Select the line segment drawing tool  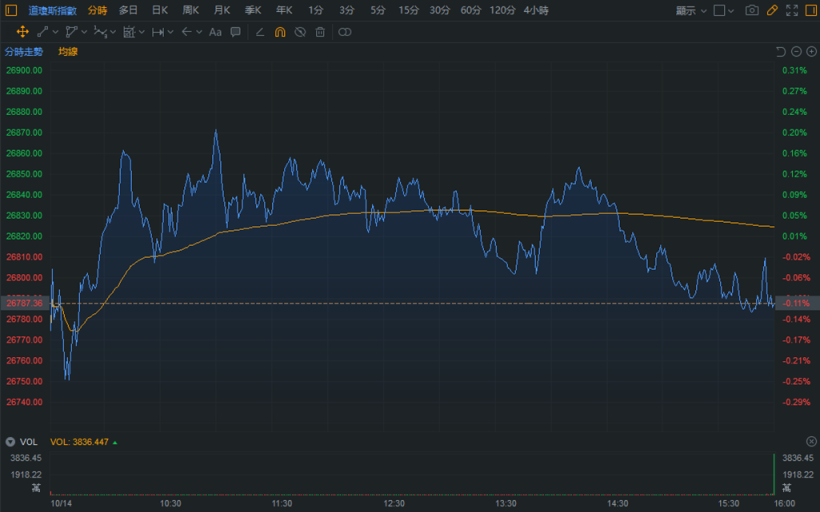click(x=42, y=32)
